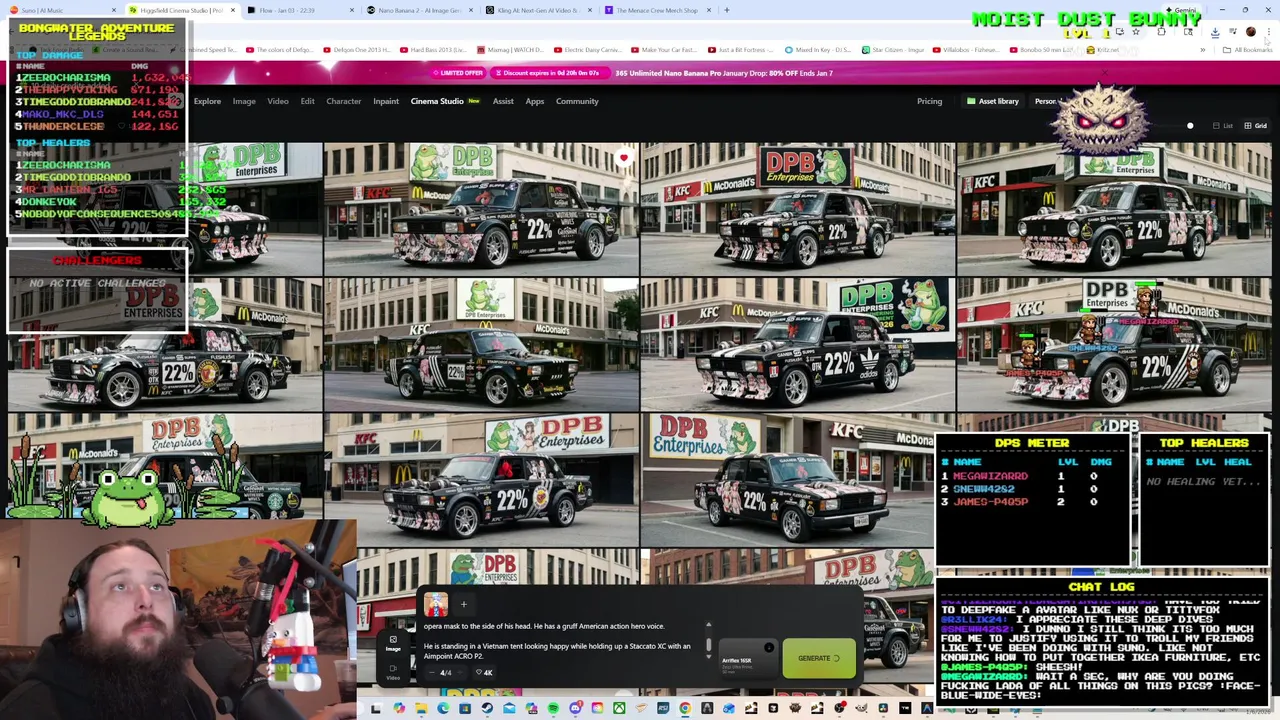Open the Star Citizen Imgur bookmark
The width and height of the screenshot is (1280, 720).
(893, 49)
